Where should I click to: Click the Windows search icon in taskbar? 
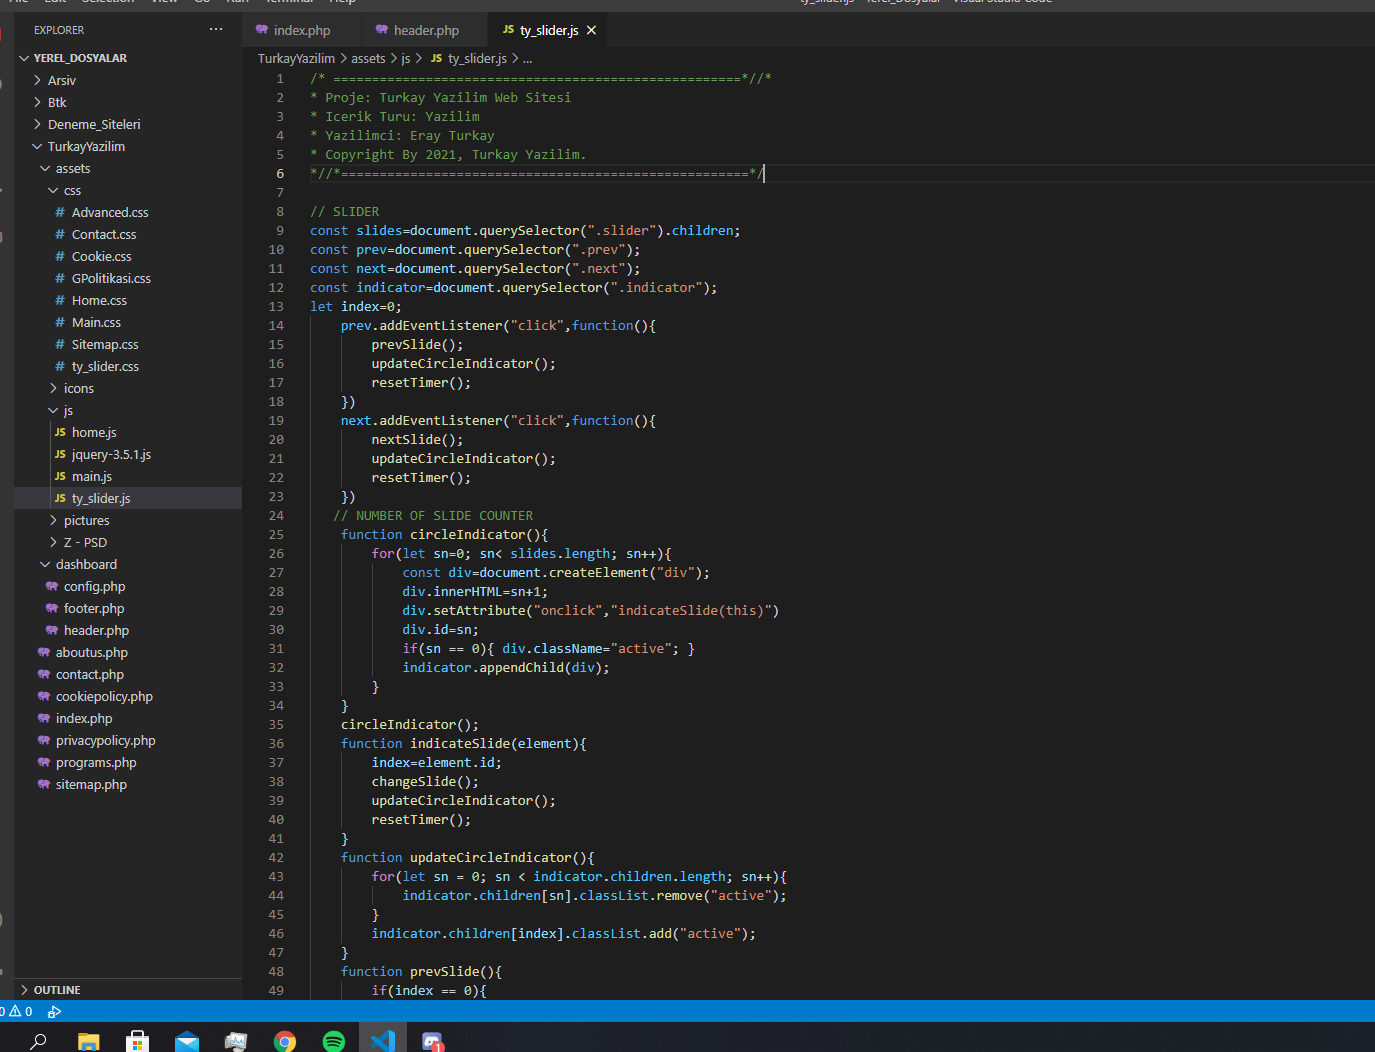(38, 1041)
